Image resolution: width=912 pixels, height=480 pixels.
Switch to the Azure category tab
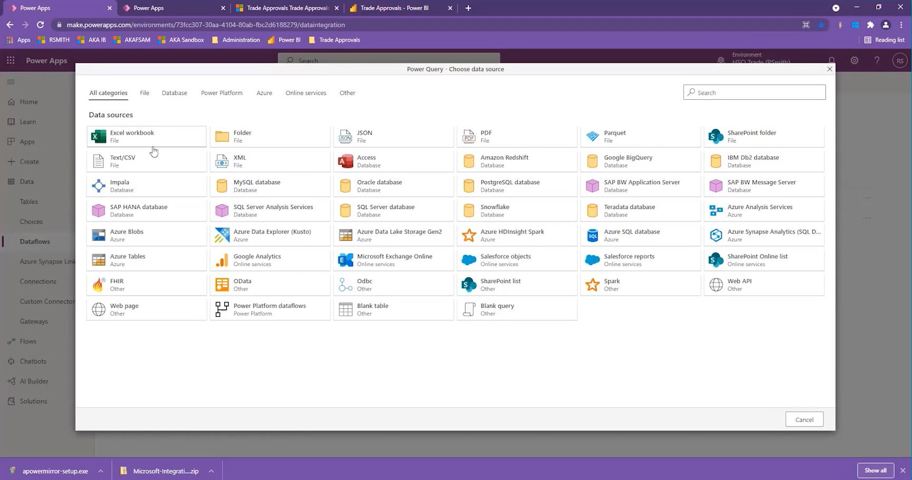click(264, 93)
